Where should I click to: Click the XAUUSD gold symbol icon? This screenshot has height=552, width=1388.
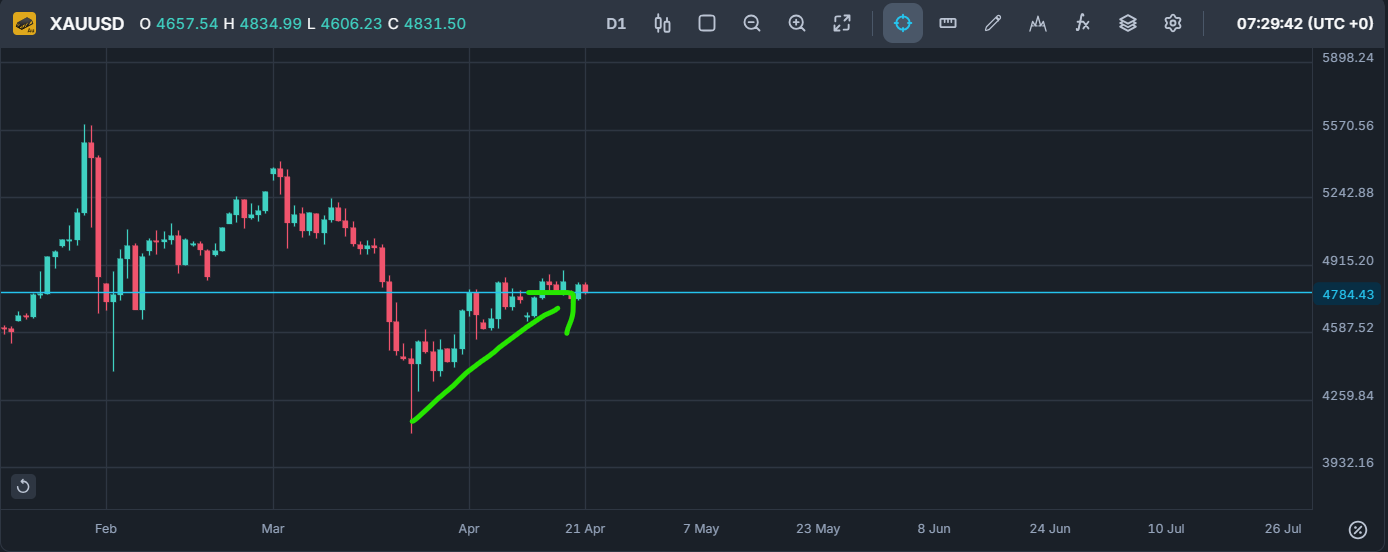(24, 23)
